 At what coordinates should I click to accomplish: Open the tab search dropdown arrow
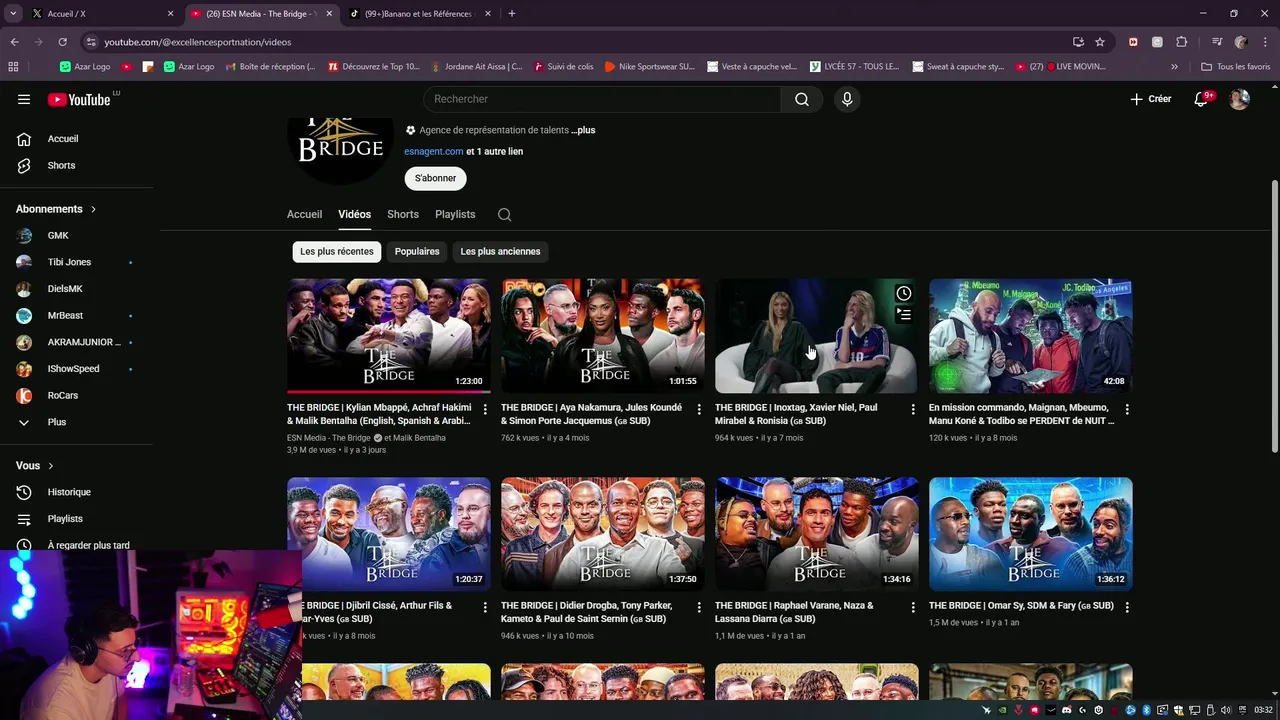point(13,14)
